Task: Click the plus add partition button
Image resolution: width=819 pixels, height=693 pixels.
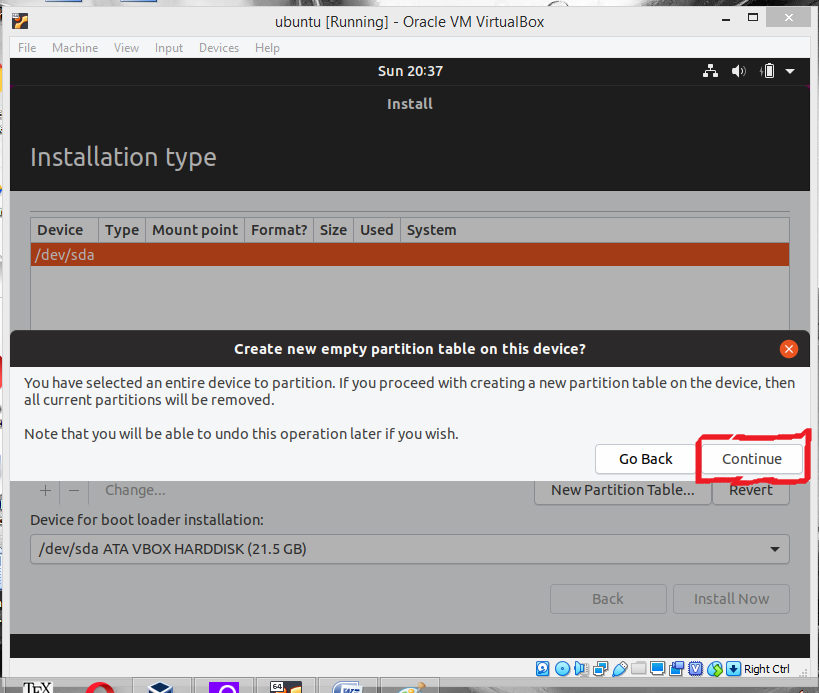Action: point(45,491)
